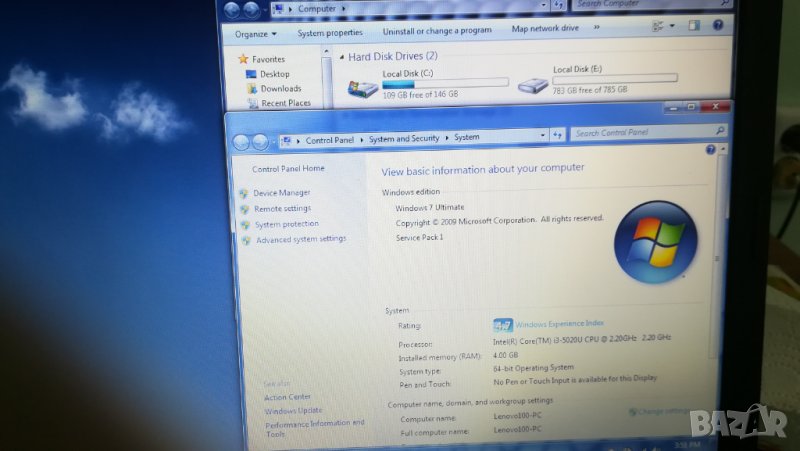Click the Explorer help question mark icon

(717, 27)
